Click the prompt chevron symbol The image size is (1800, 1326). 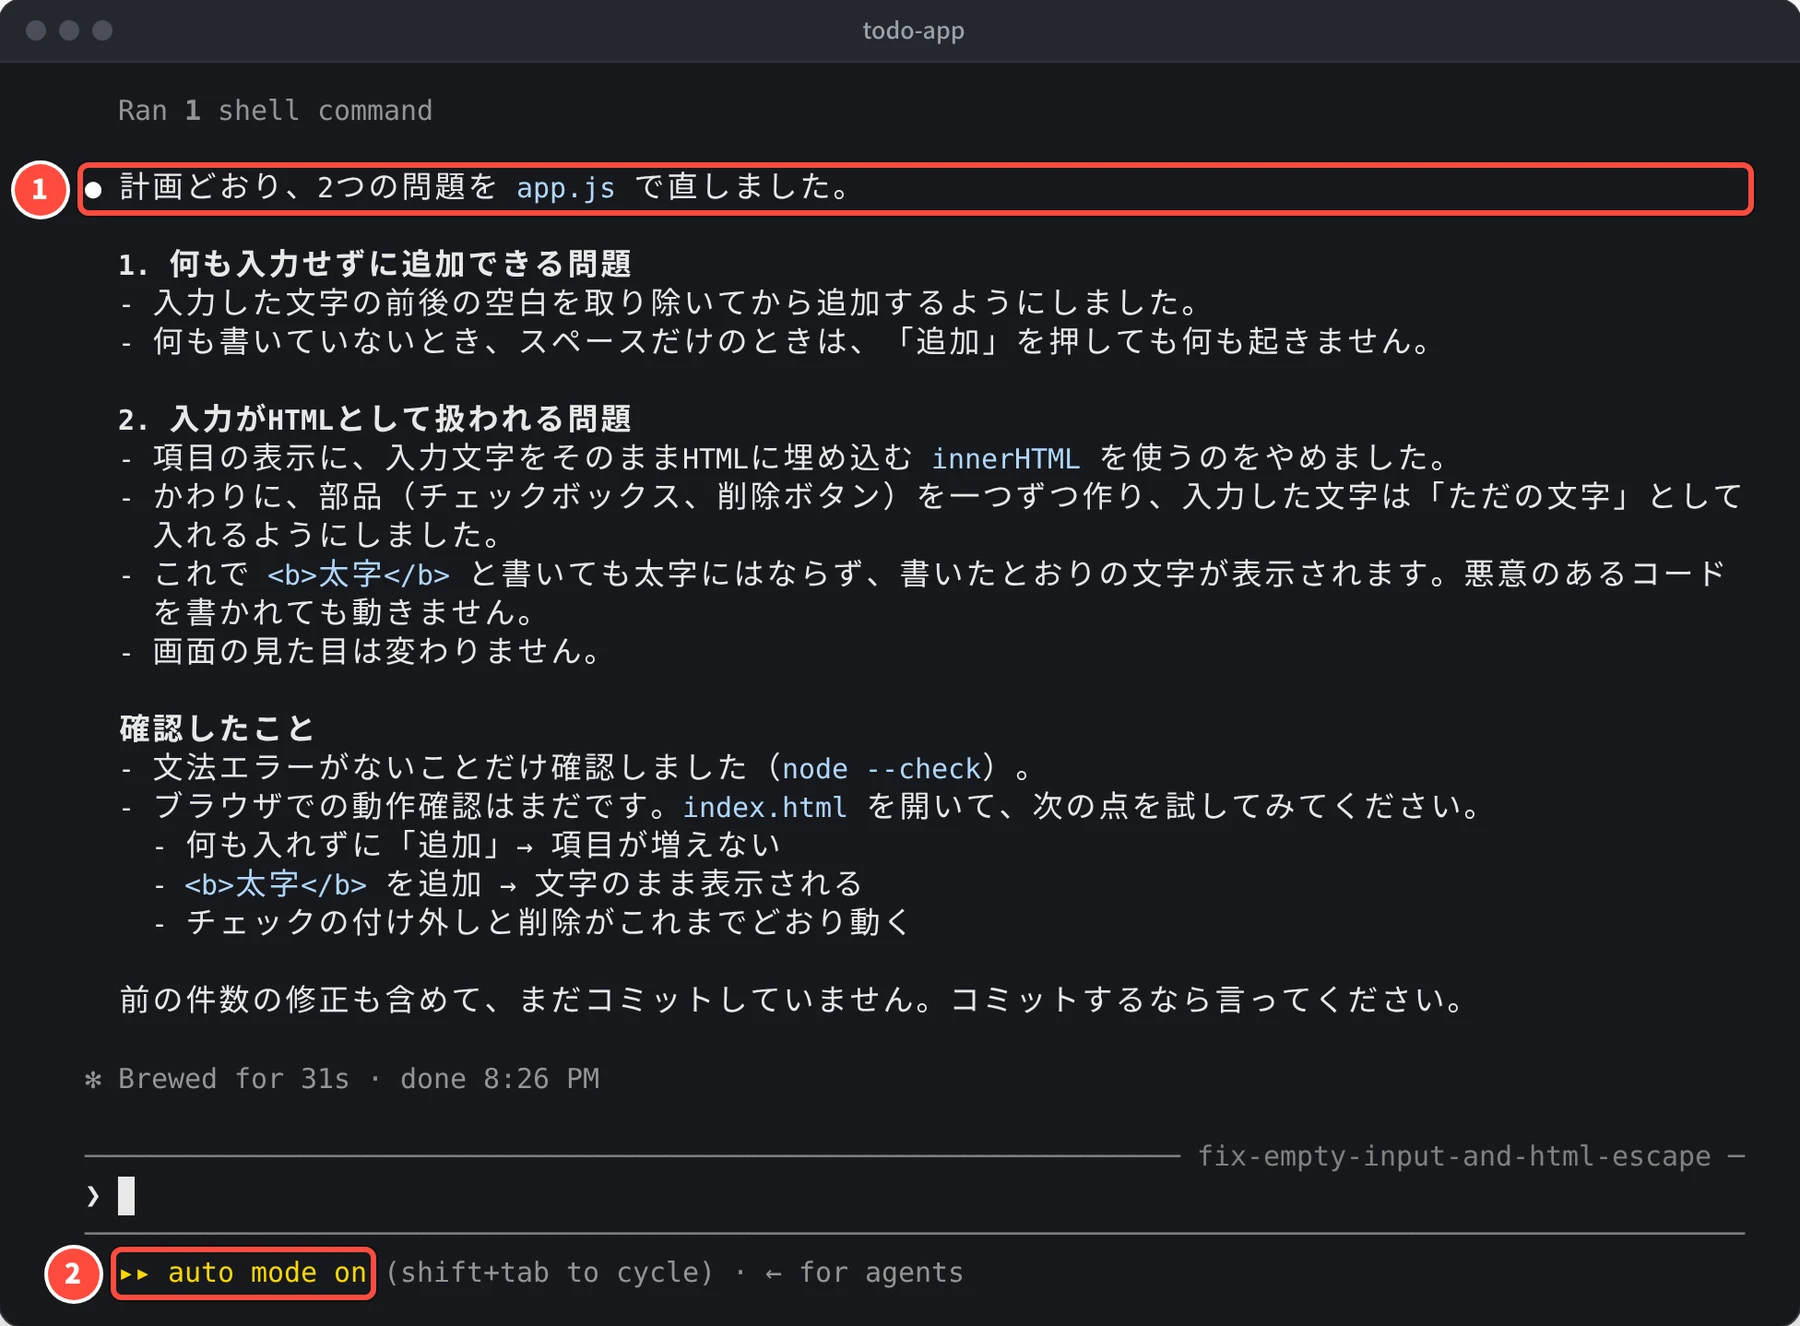[93, 1196]
